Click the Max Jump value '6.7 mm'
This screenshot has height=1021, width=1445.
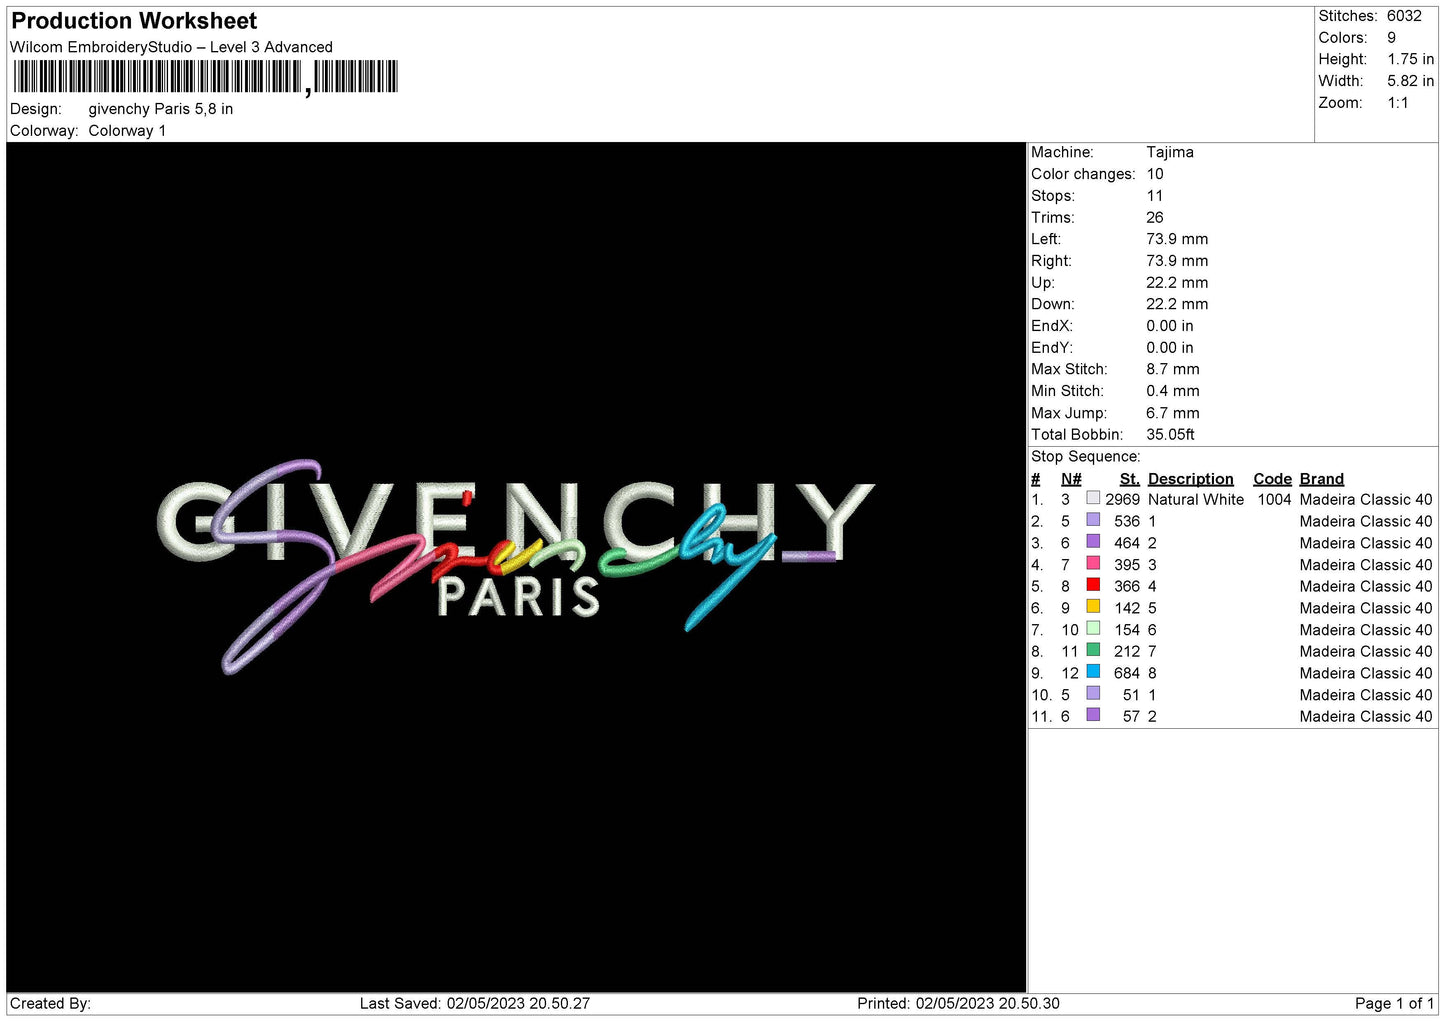[x=1173, y=413]
